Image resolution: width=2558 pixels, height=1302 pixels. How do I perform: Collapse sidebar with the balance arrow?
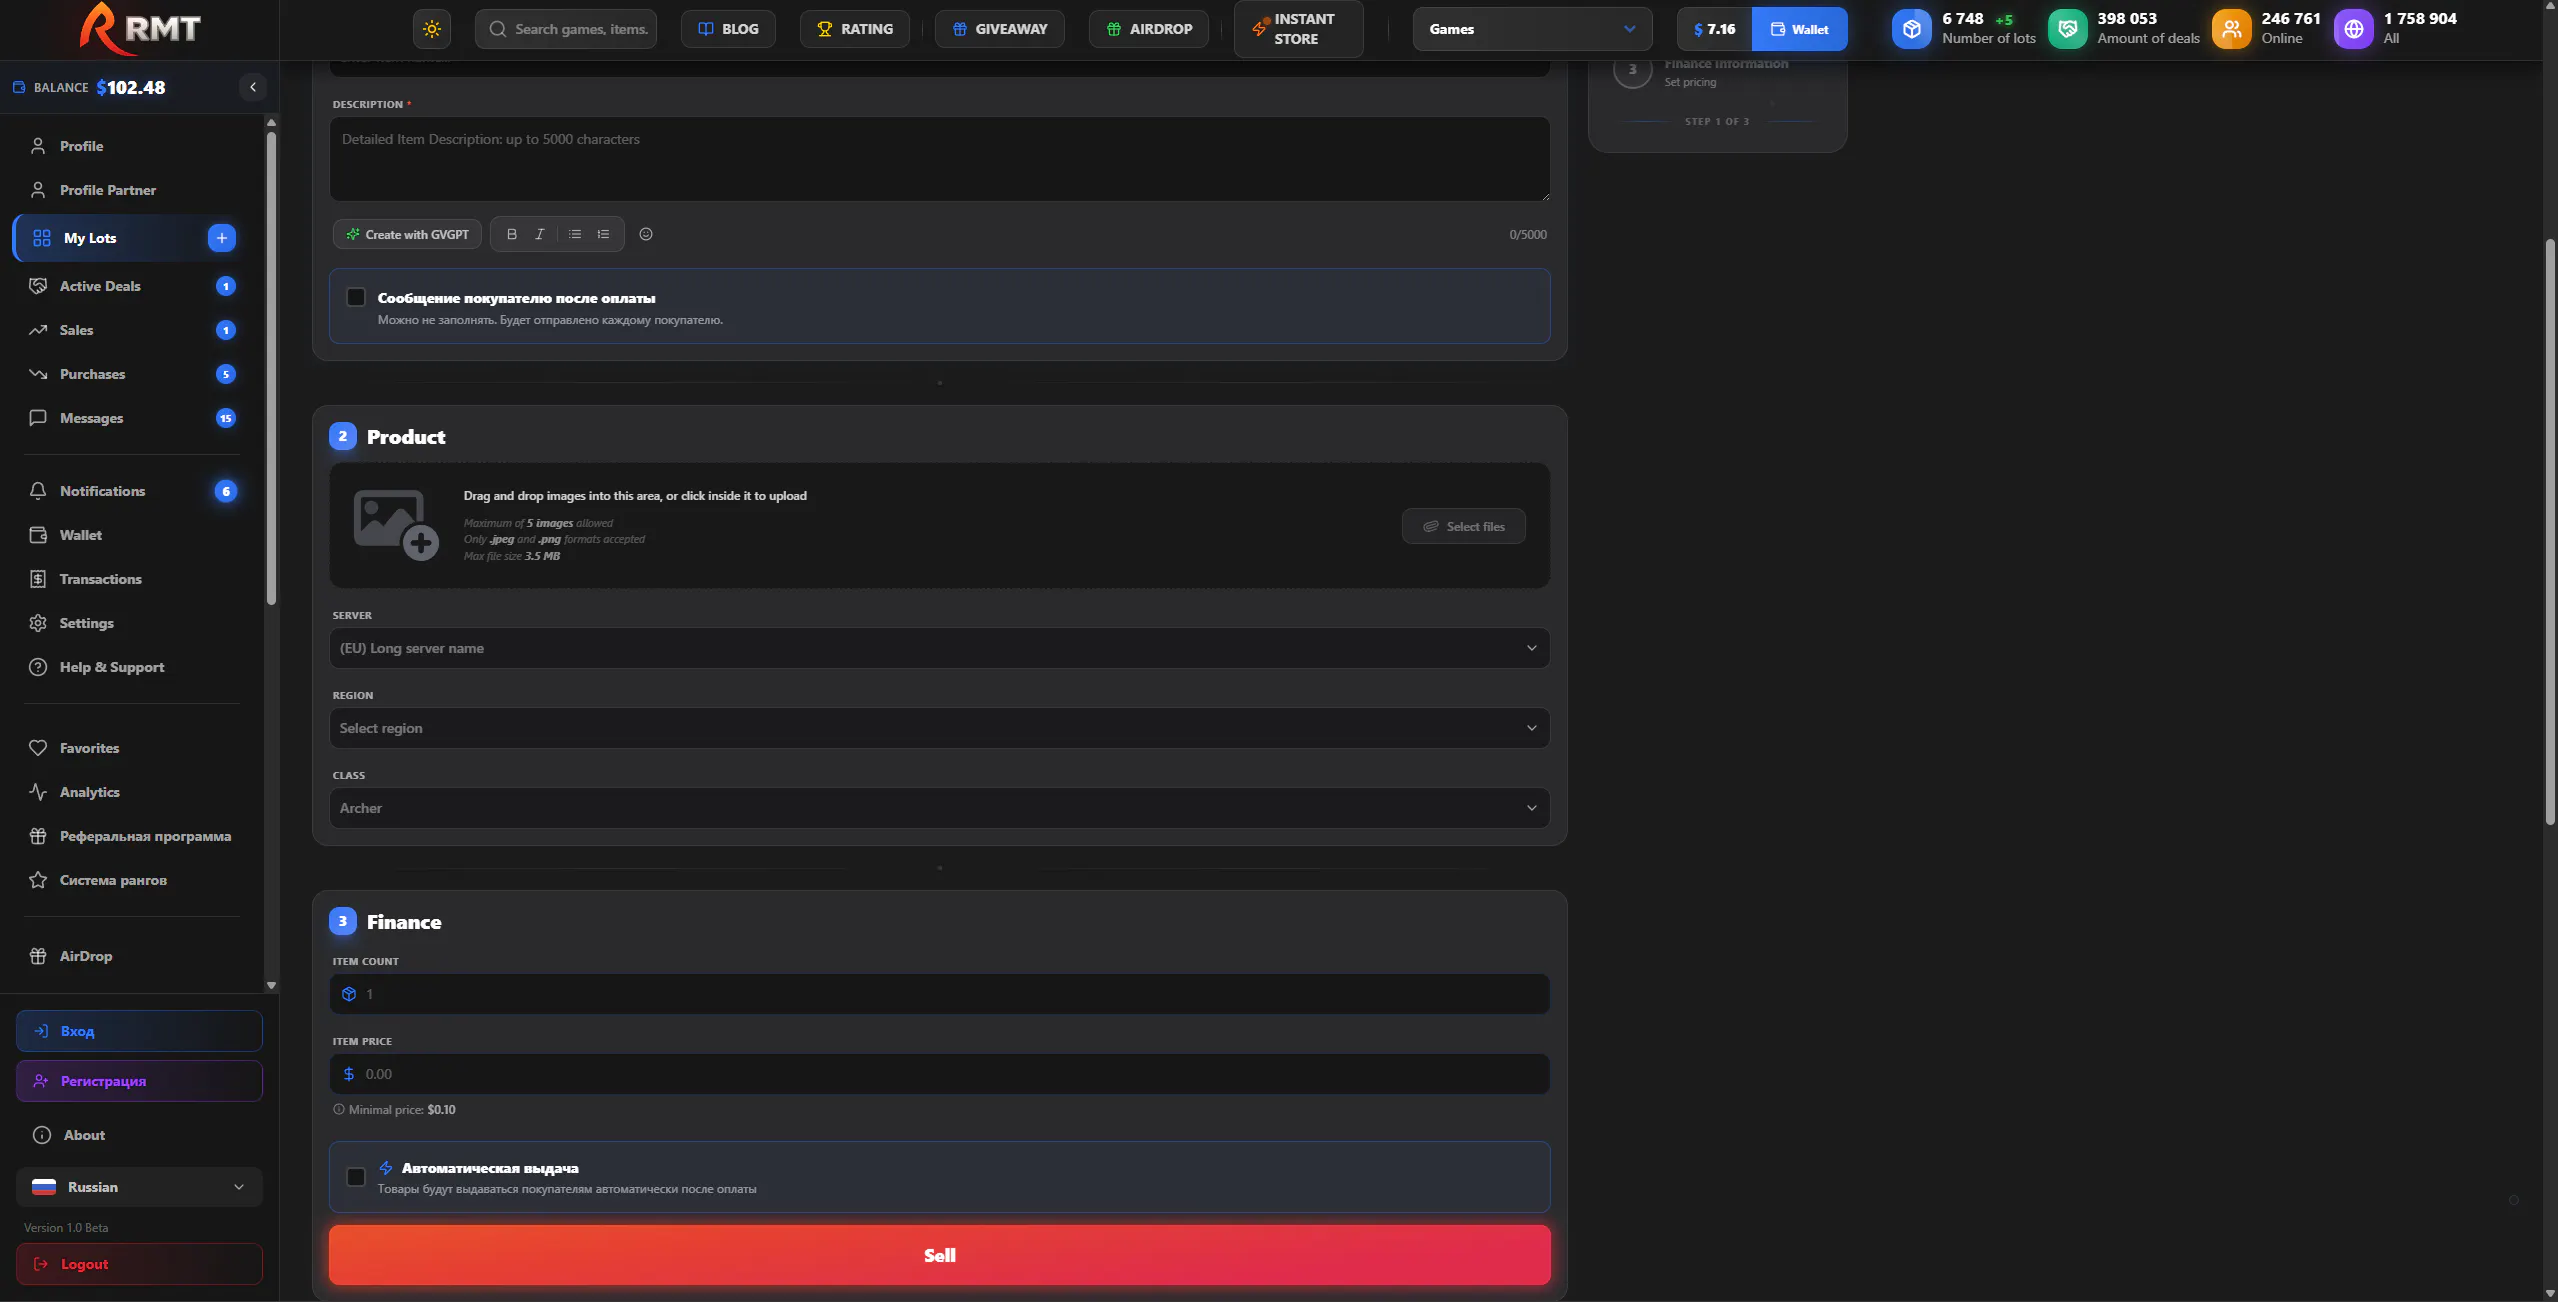click(253, 87)
